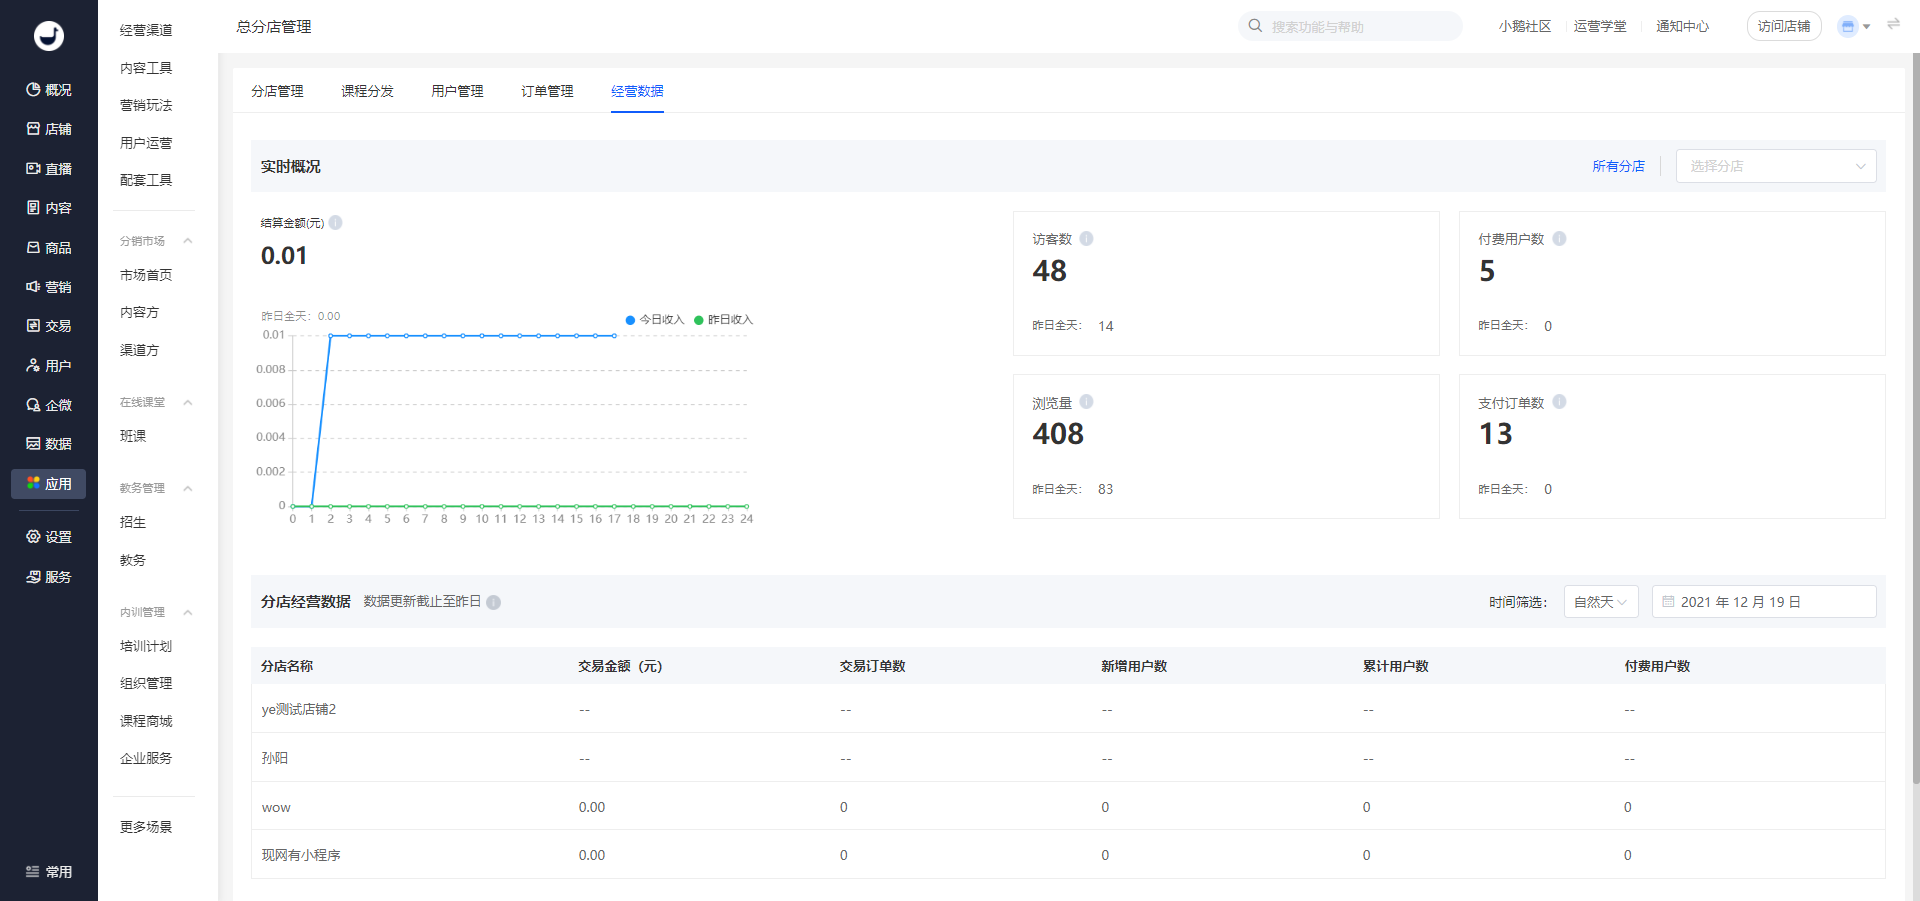
Task: Collapse the 内训管理 section
Action: [x=187, y=613]
